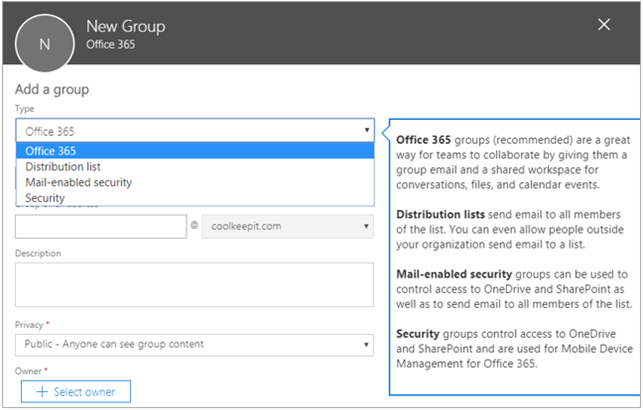
Task: Click the Type field label
Action: point(25,109)
